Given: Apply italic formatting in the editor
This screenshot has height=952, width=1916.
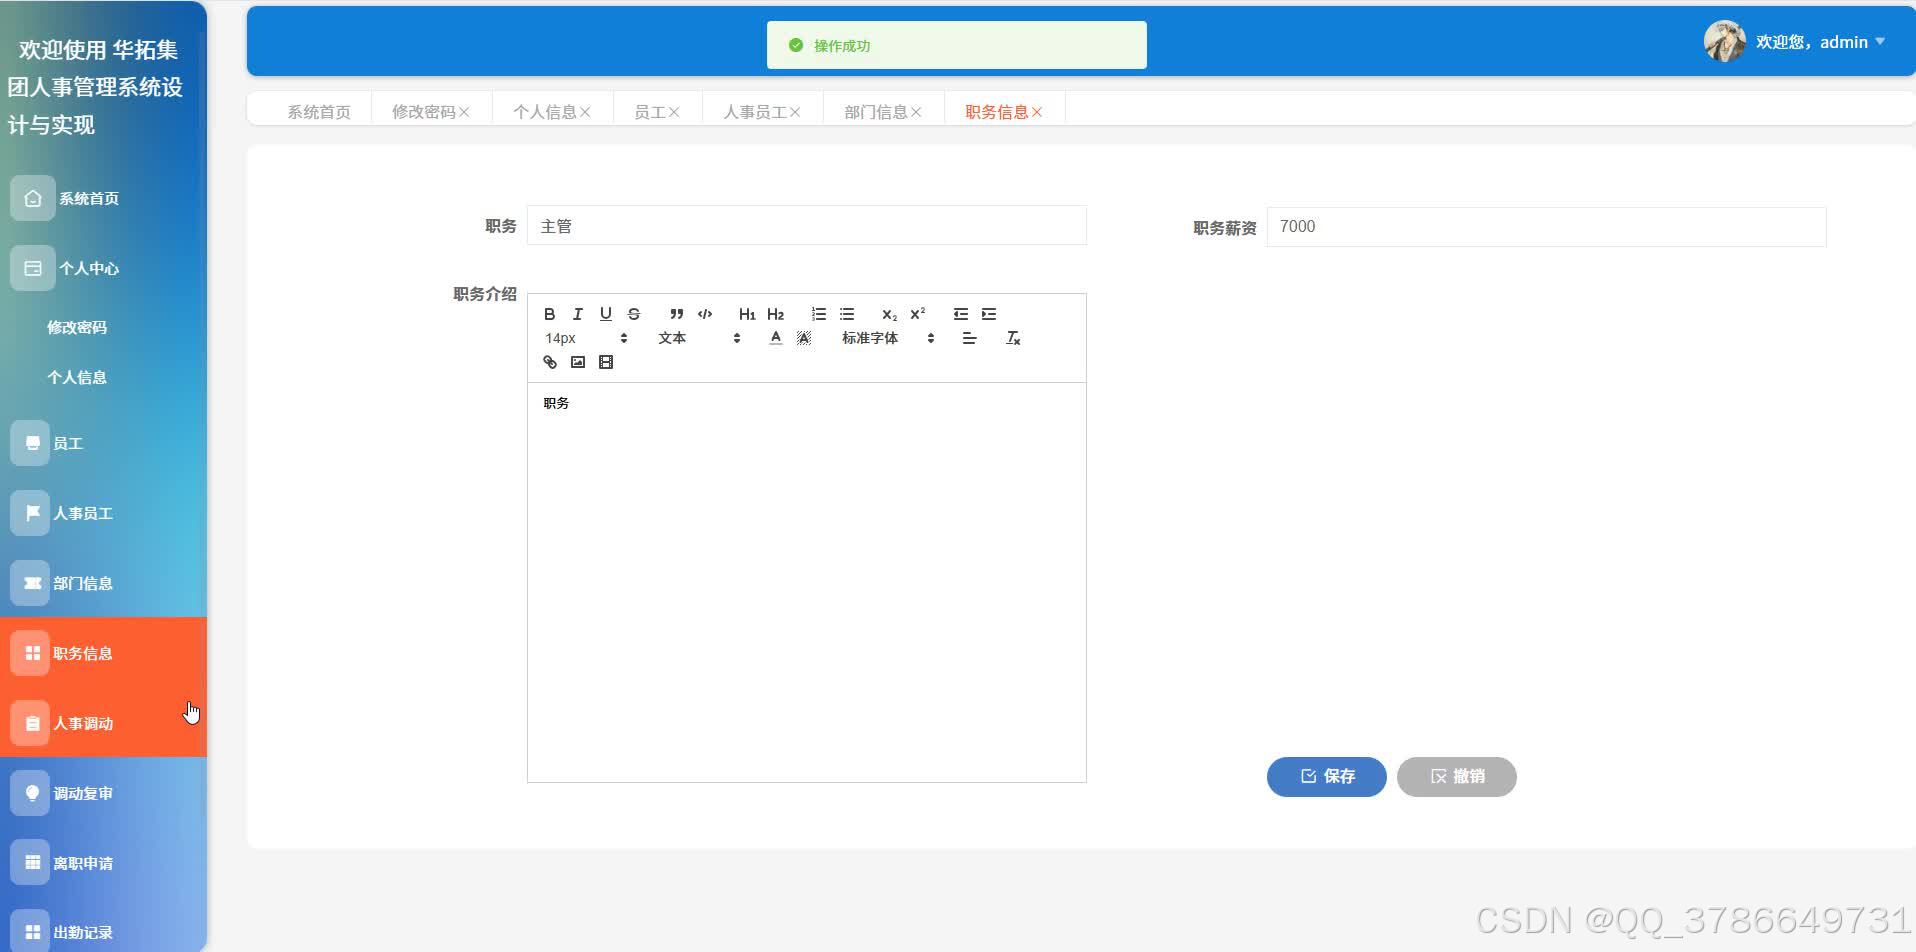Looking at the screenshot, I should tap(577, 313).
